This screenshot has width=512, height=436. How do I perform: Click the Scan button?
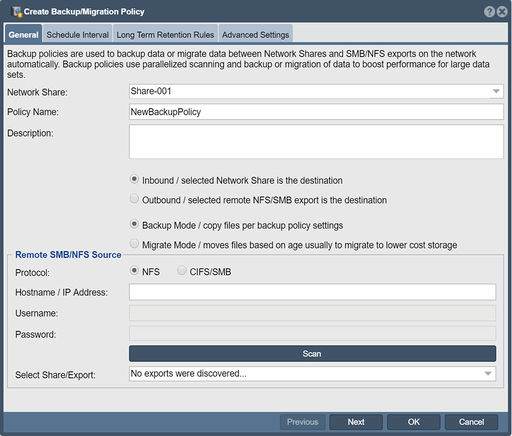(x=312, y=354)
